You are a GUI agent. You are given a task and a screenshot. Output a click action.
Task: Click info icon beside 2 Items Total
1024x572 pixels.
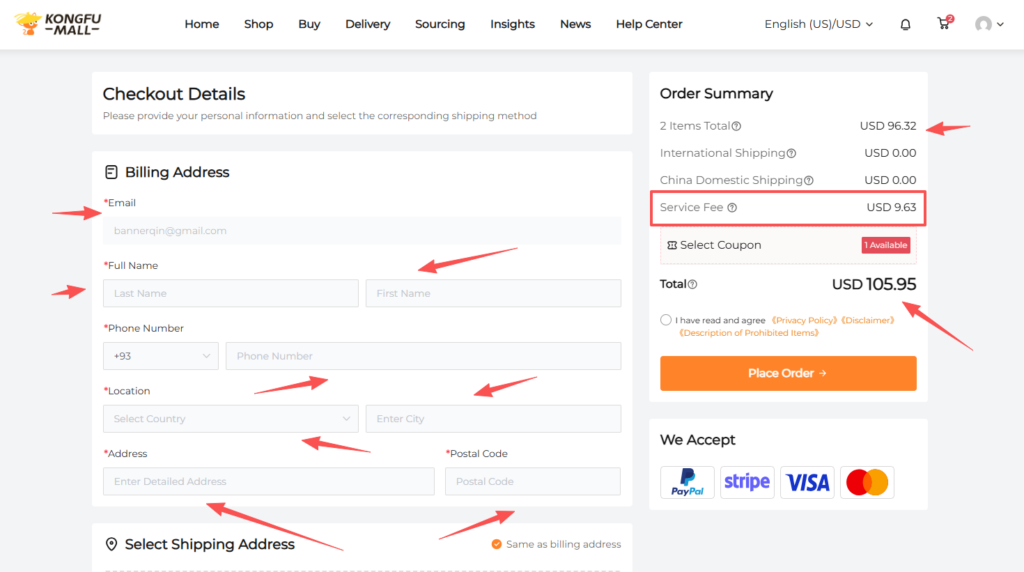coord(736,127)
